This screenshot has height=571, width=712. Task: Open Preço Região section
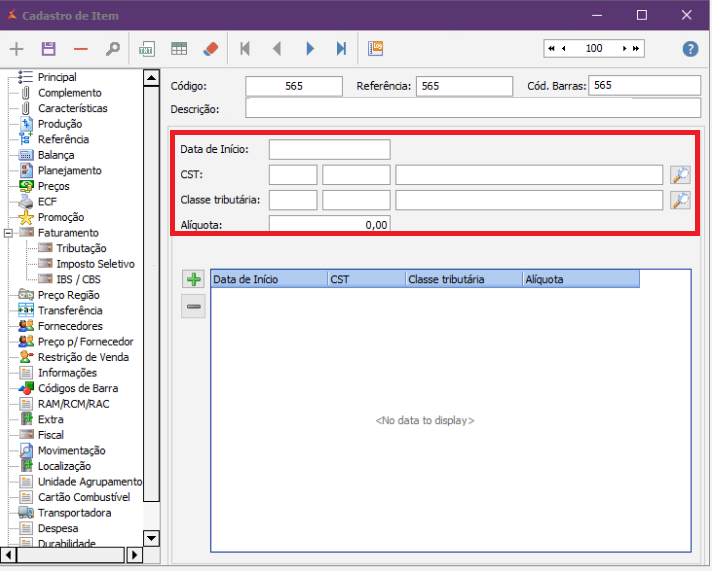click(x=69, y=295)
